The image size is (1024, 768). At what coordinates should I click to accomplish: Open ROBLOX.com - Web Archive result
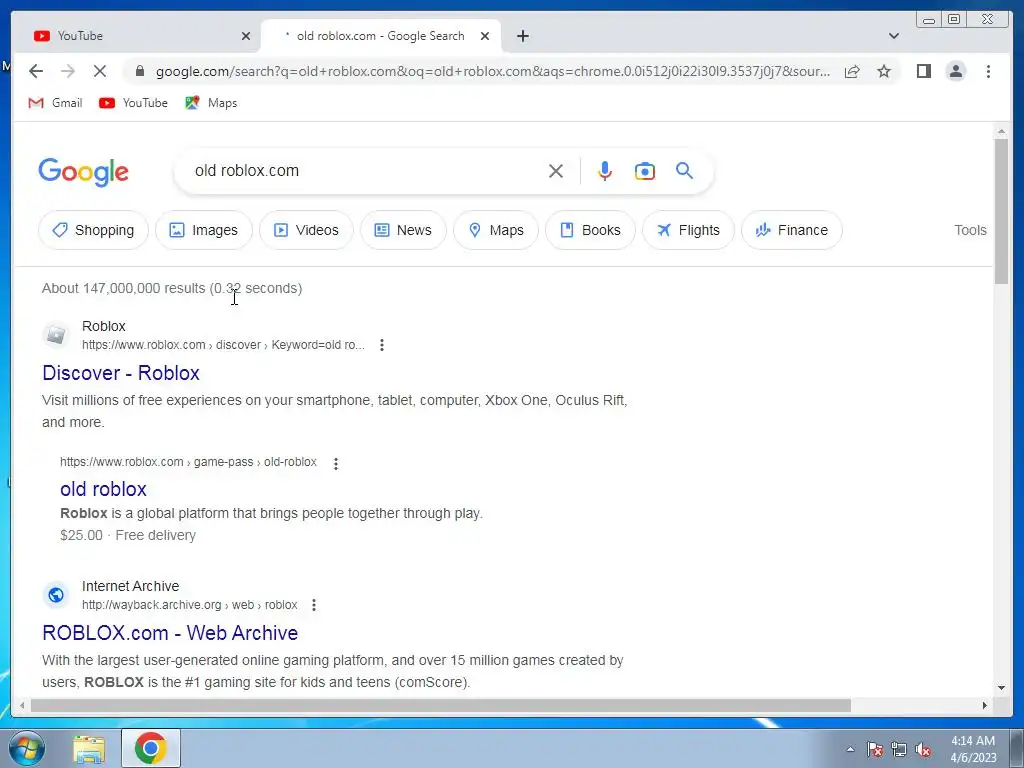tap(170, 633)
